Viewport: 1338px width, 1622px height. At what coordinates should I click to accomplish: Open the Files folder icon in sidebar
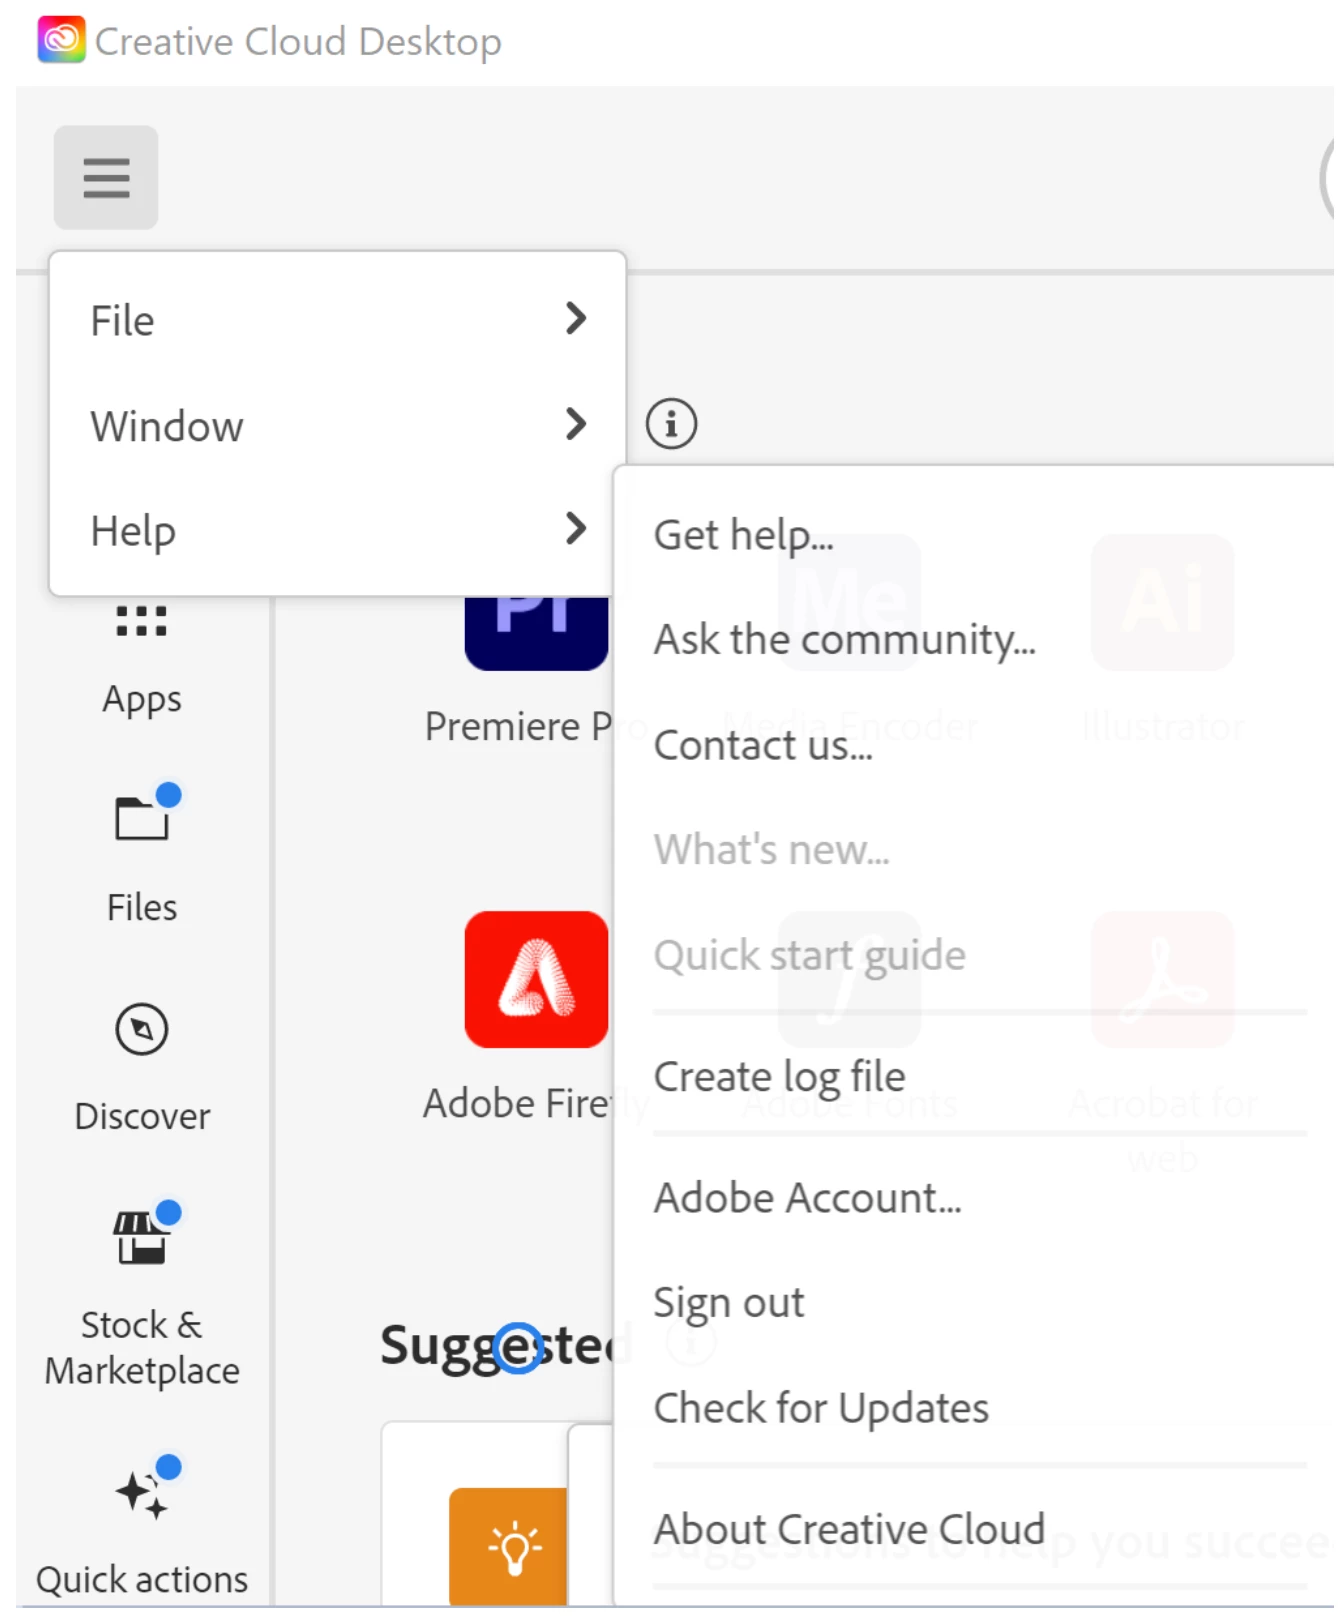141,818
